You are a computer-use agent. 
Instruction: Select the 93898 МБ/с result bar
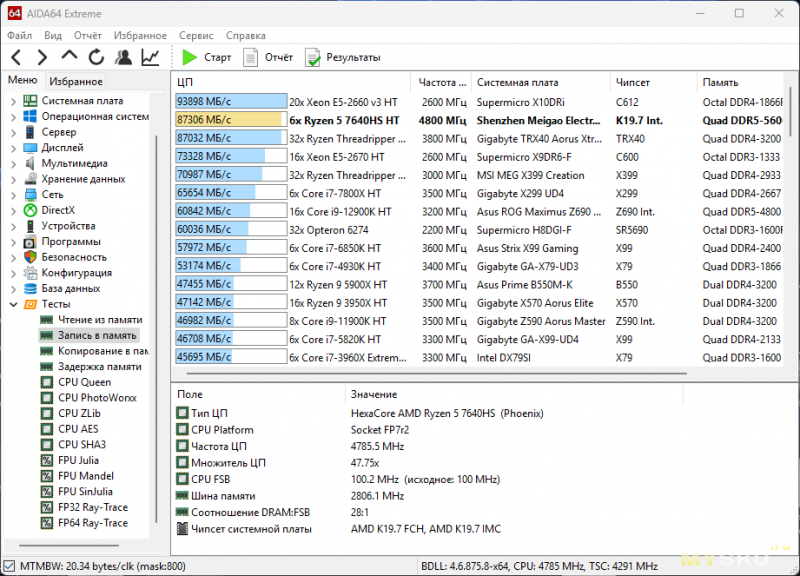tap(231, 102)
